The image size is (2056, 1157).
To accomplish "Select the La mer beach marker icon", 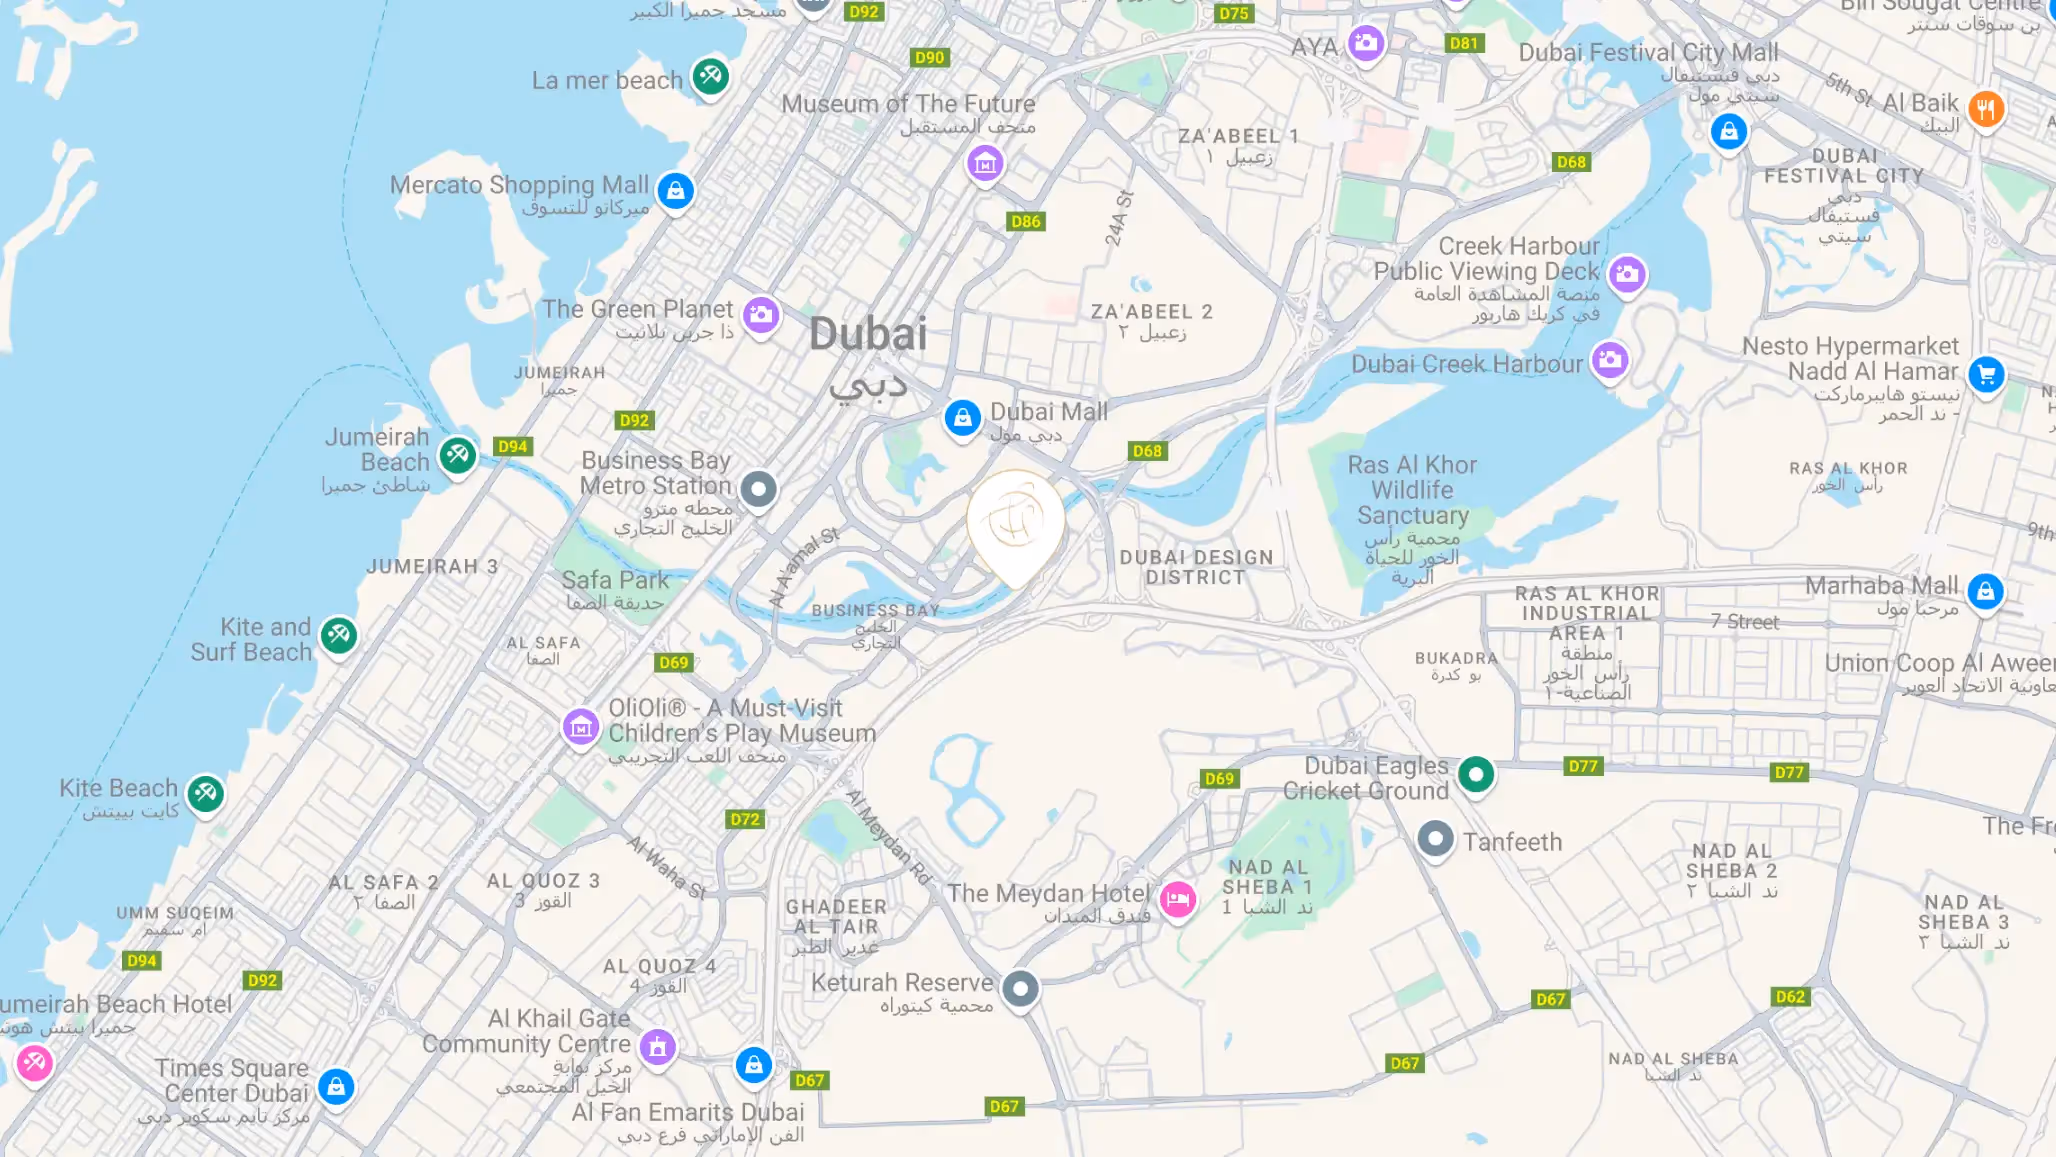I will 710,76.
